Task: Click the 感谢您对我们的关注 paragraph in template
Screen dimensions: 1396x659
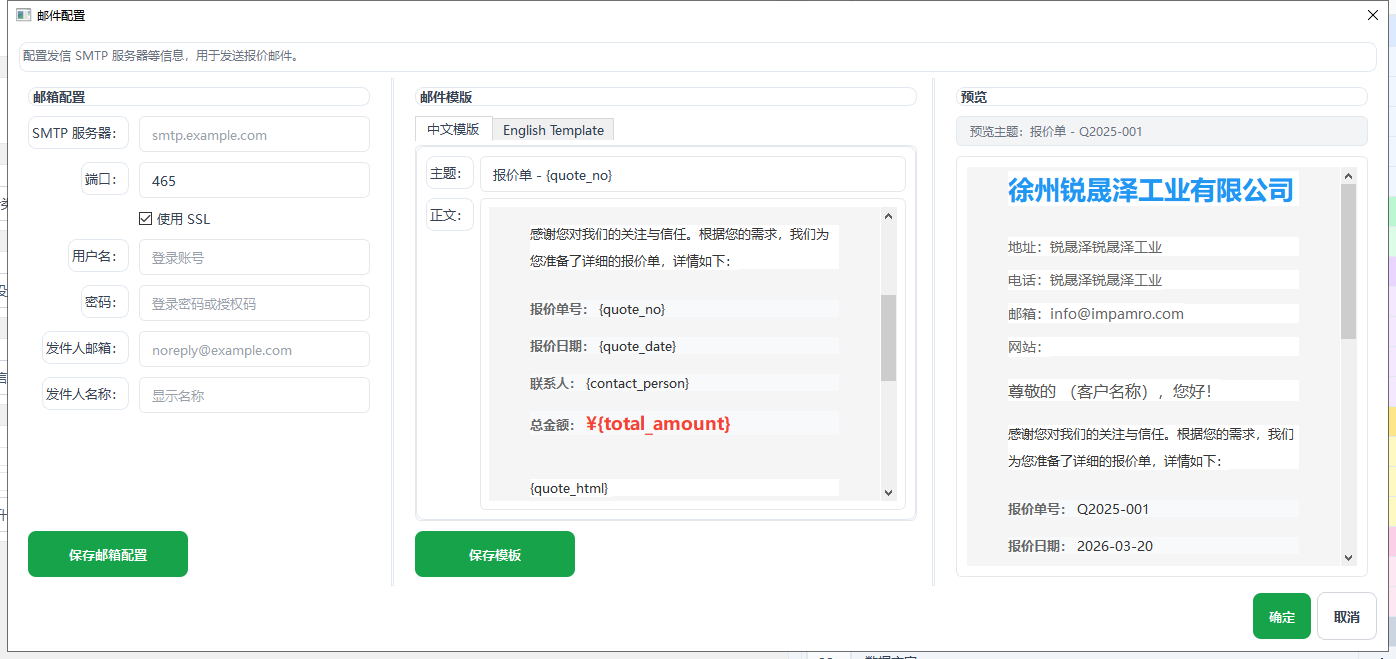Action: click(680, 247)
